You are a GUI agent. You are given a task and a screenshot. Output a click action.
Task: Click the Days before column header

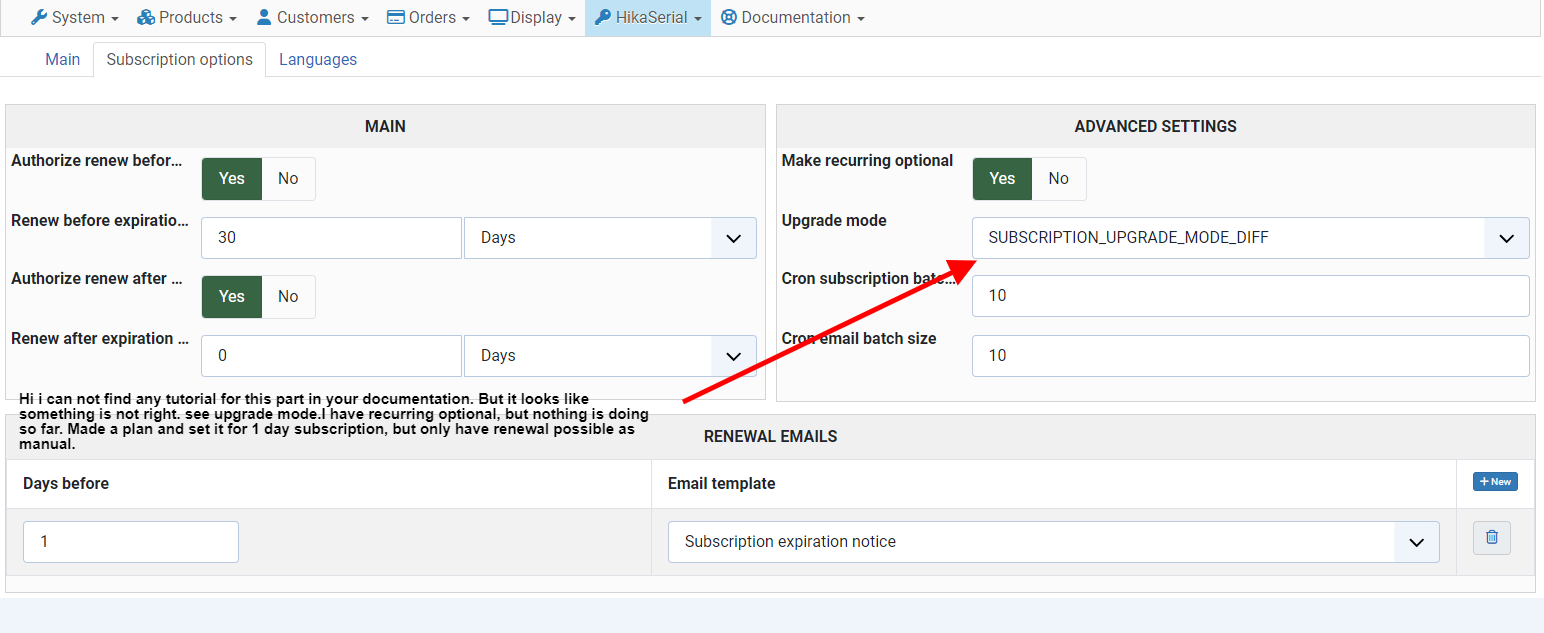(66, 484)
